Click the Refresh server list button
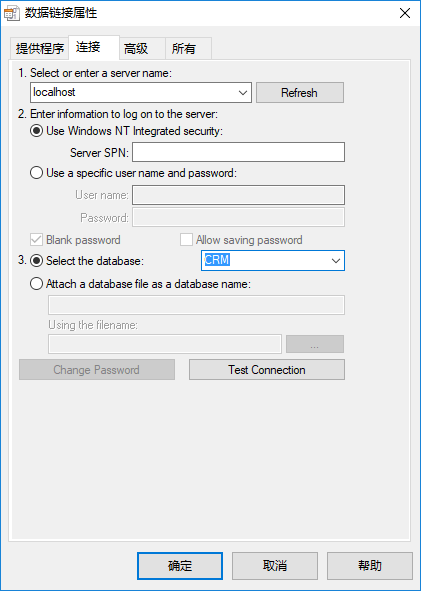421x591 pixels. 300,93
